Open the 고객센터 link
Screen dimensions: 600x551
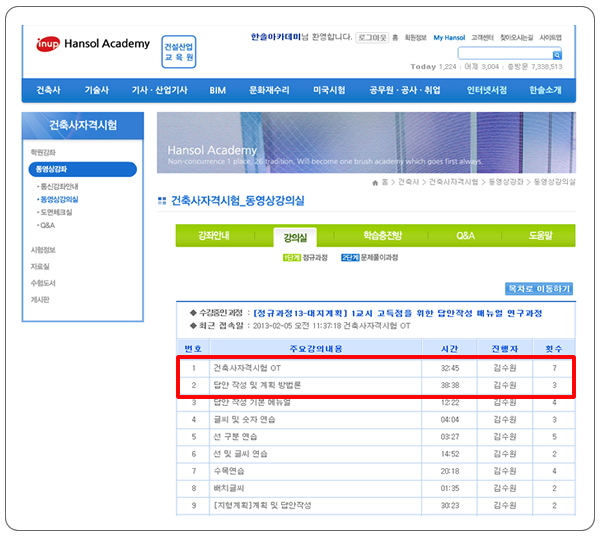pos(482,37)
